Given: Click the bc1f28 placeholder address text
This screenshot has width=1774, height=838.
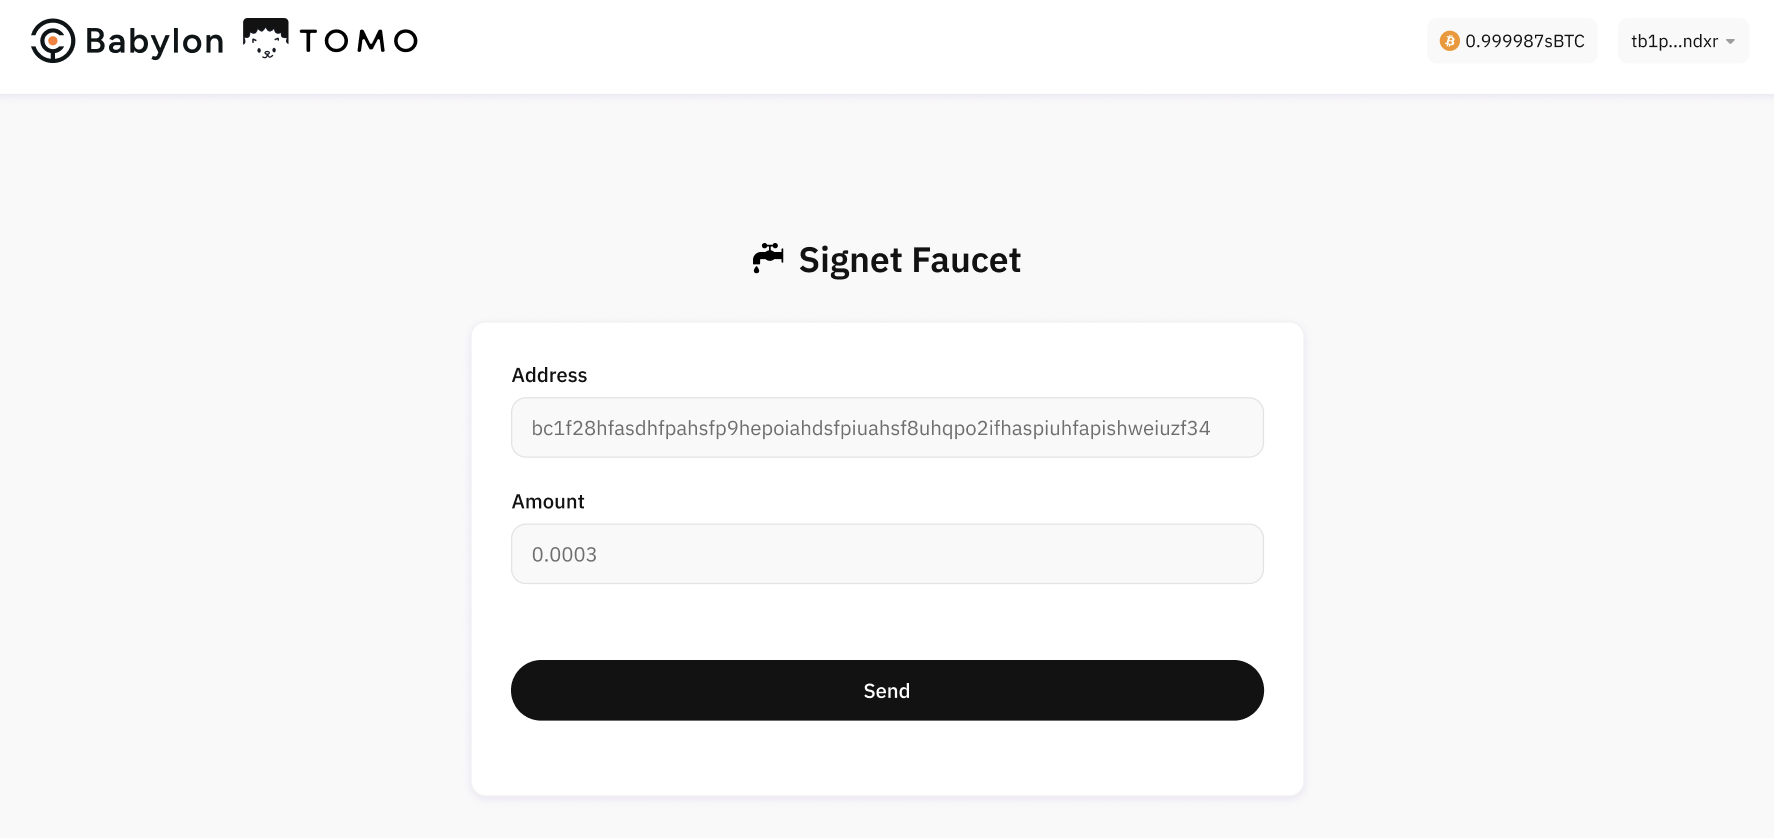Looking at the screenshot, I should (x=870, y=428).
